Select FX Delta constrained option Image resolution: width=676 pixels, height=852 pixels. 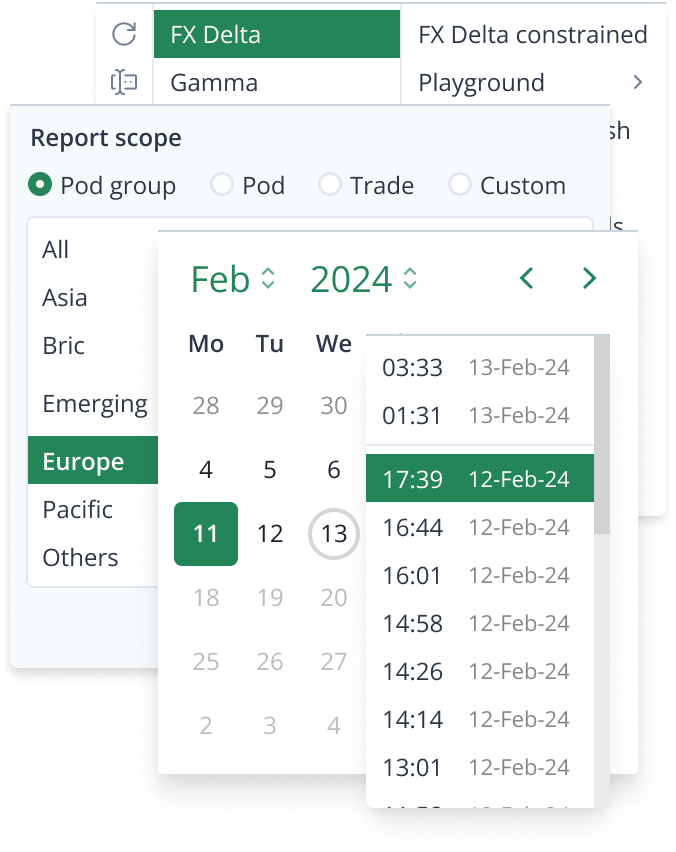[x=532, y=34]
